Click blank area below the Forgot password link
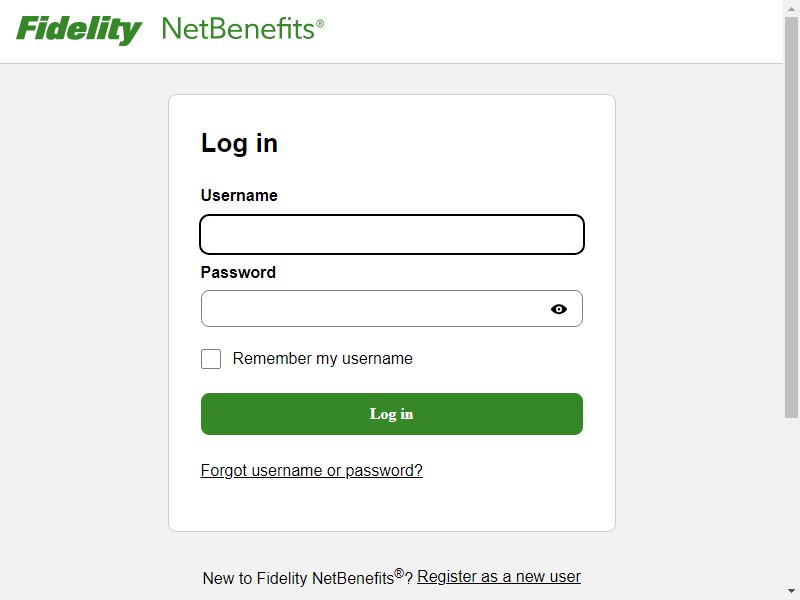 392,505
